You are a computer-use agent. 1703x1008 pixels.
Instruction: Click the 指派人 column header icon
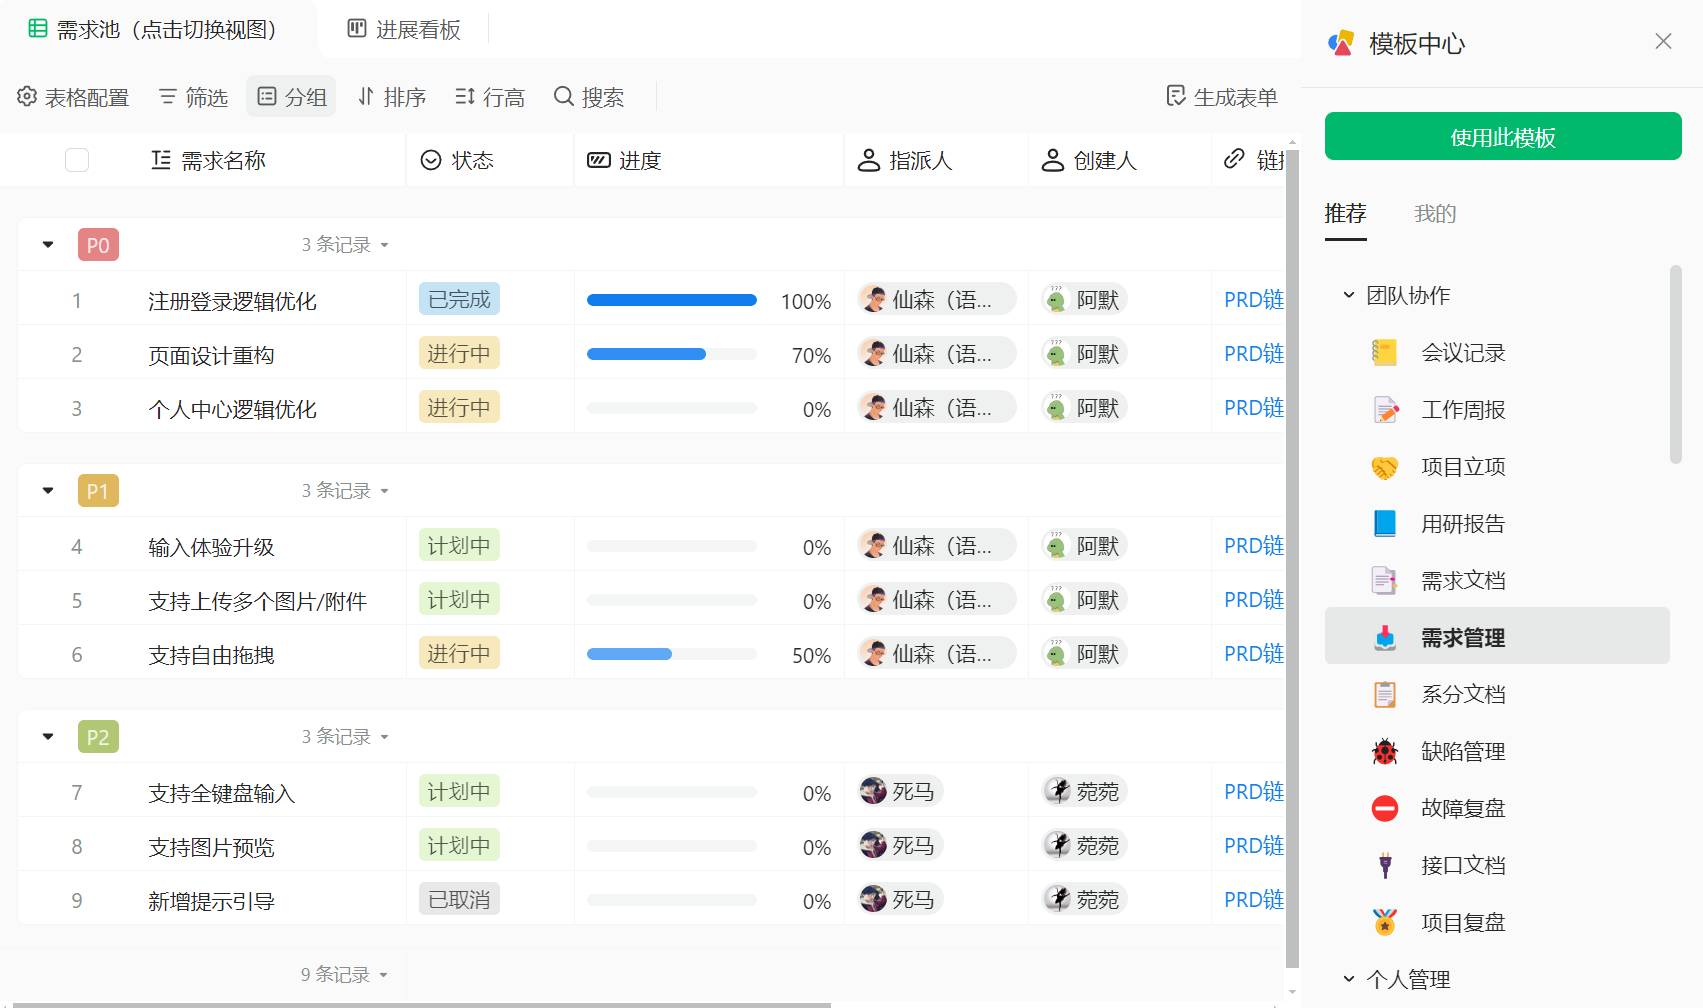(869, 160)
